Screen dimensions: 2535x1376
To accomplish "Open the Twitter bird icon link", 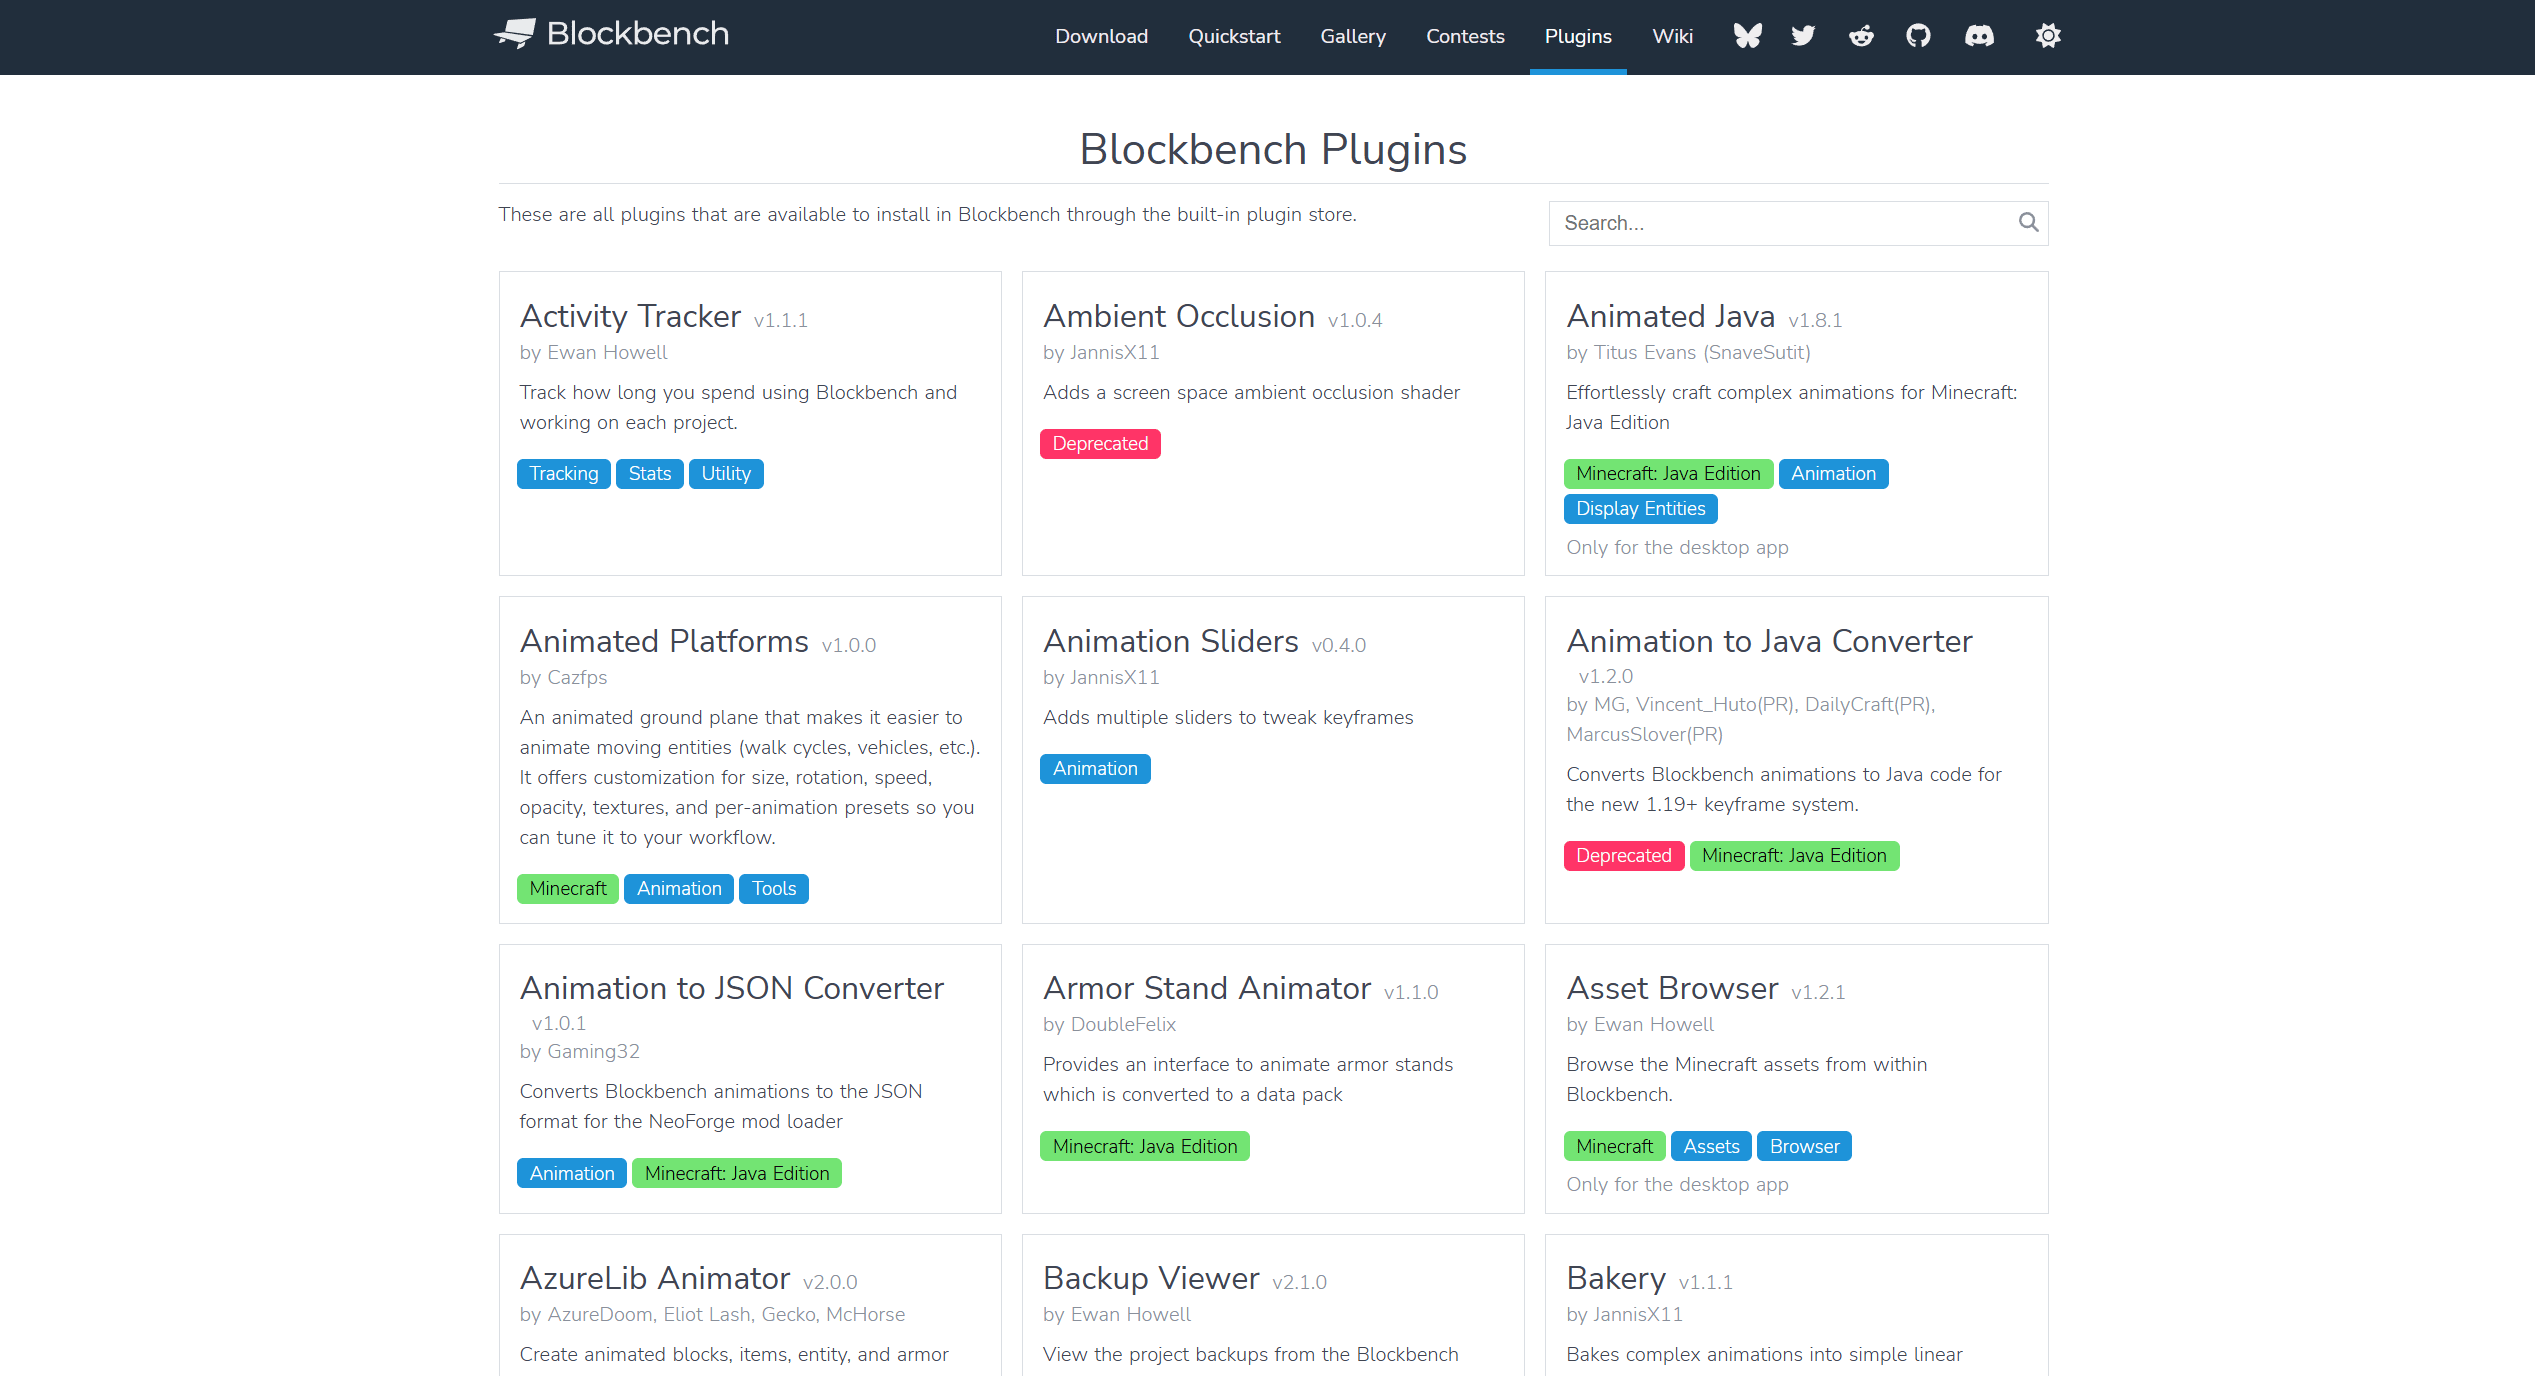I will point(1803,36).
